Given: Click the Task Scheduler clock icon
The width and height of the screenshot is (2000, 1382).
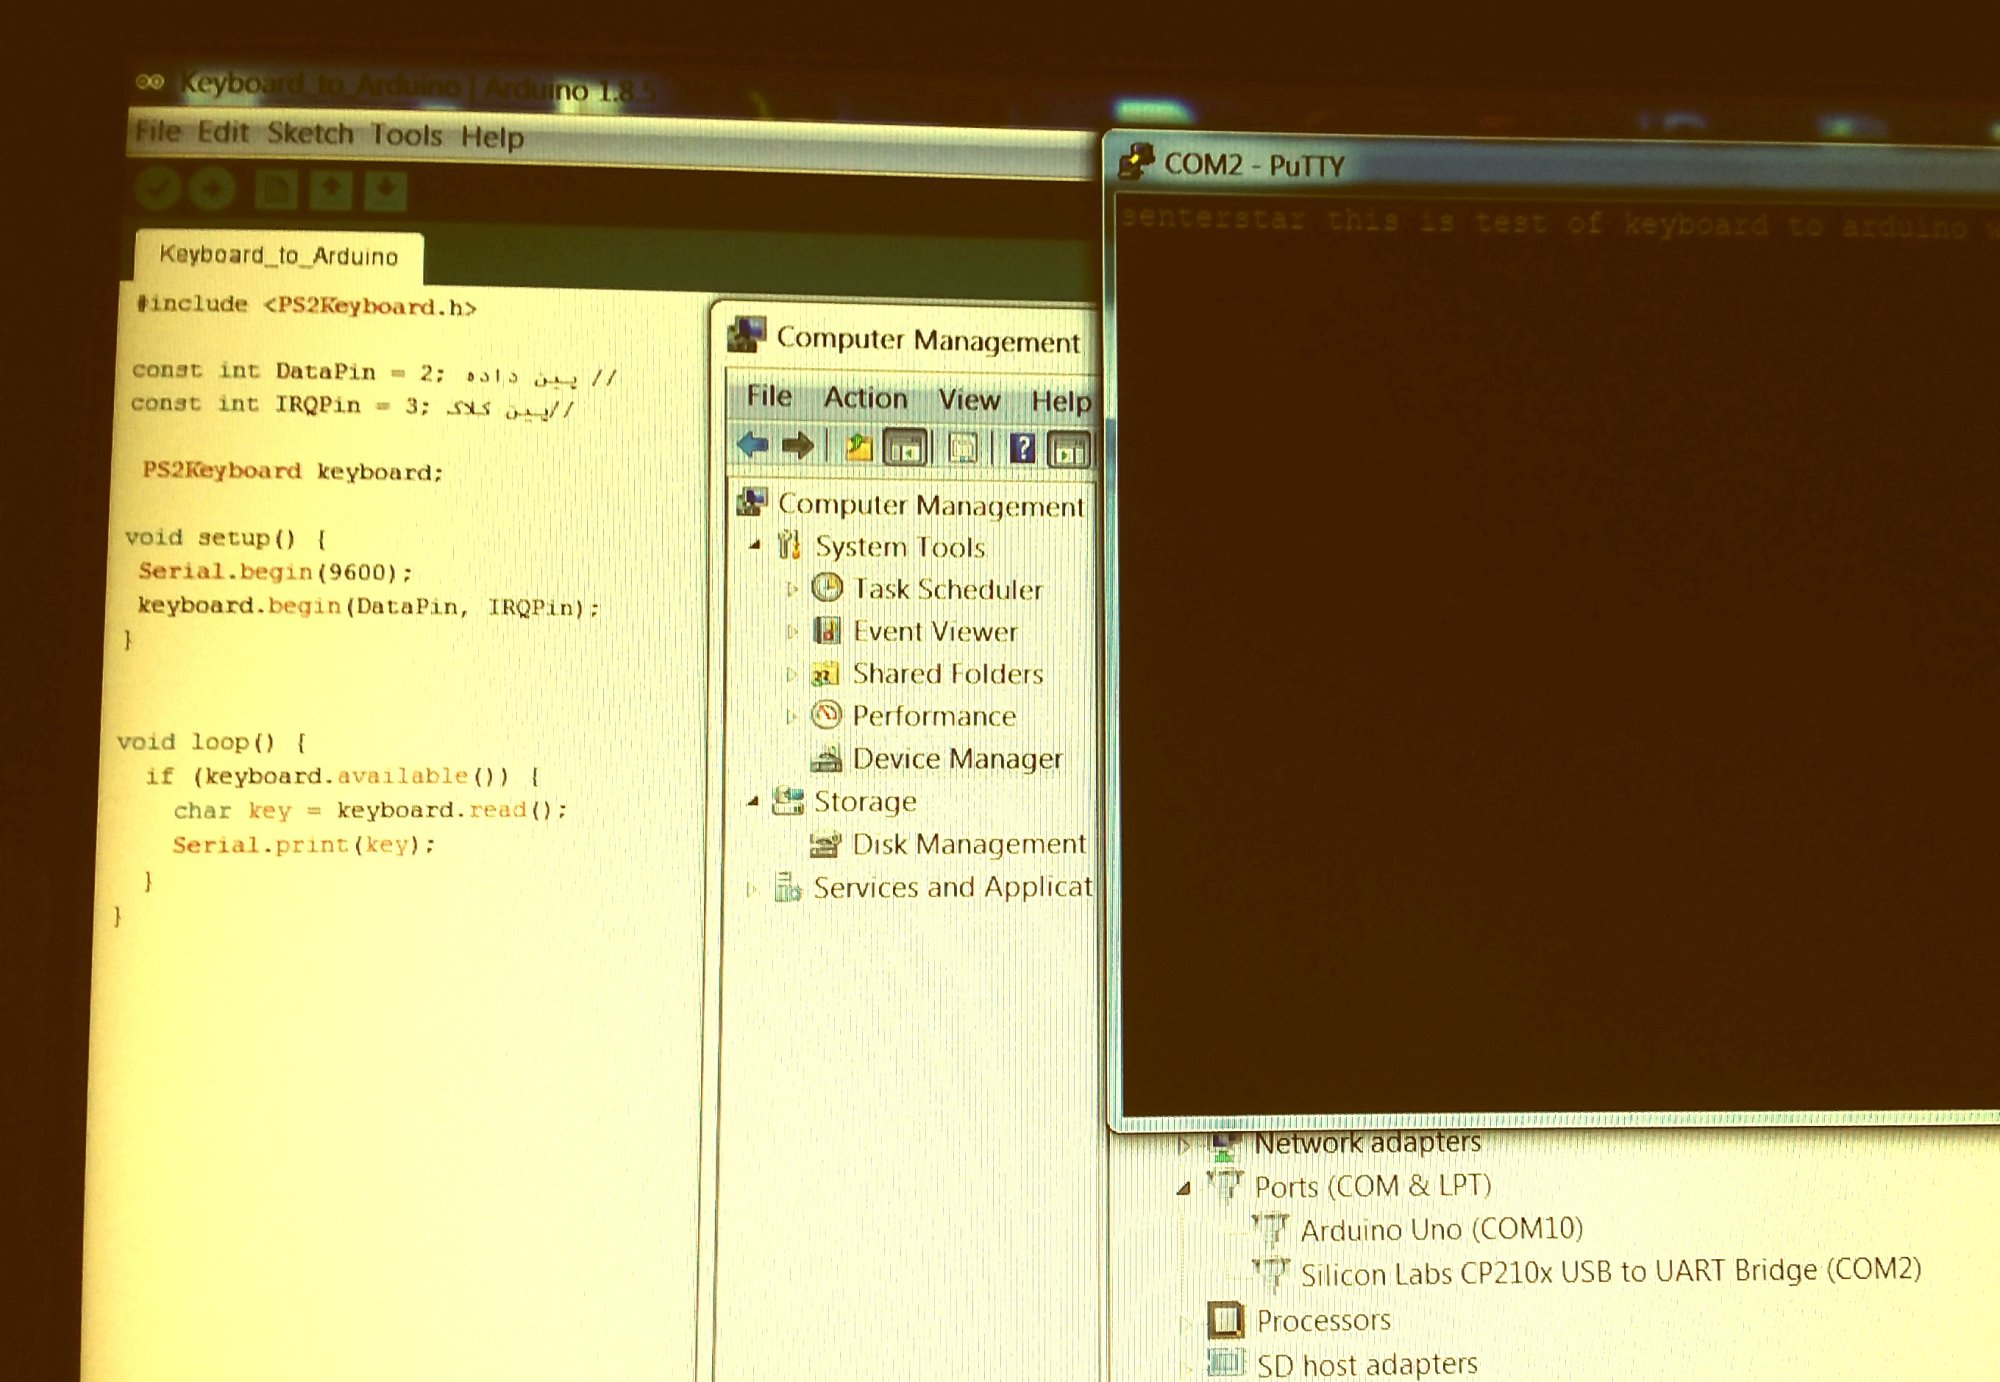Looking at the screenshot, I should [x=827, y=587].
